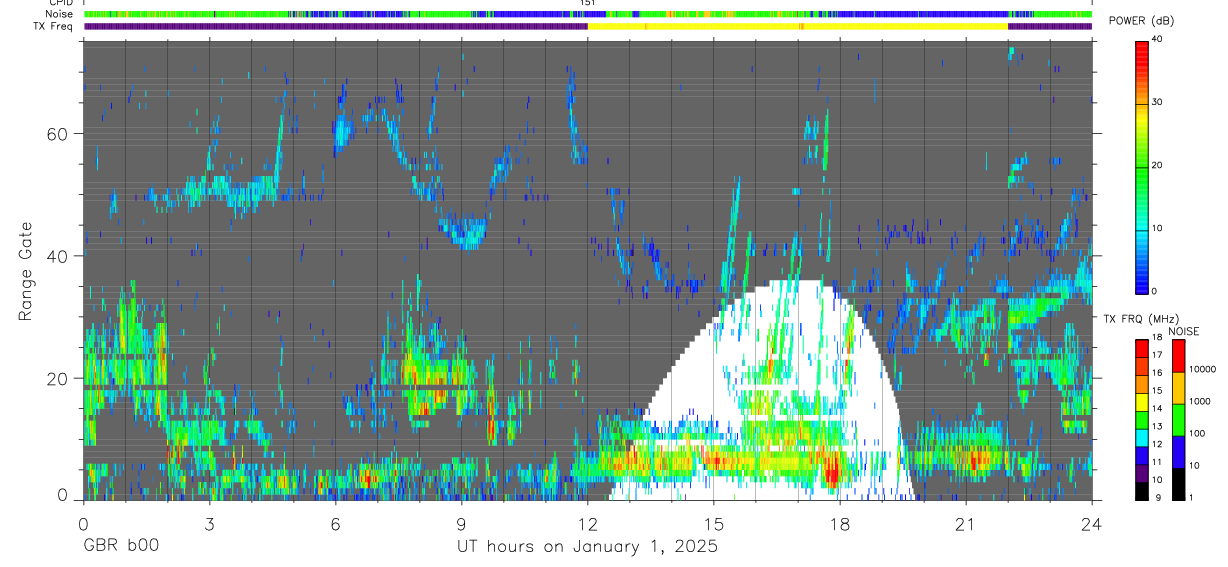Screen dimensions: 1228x567
Task: Click the time axis tick '9'
Action: pyautogui.click(x=461, y=524)
